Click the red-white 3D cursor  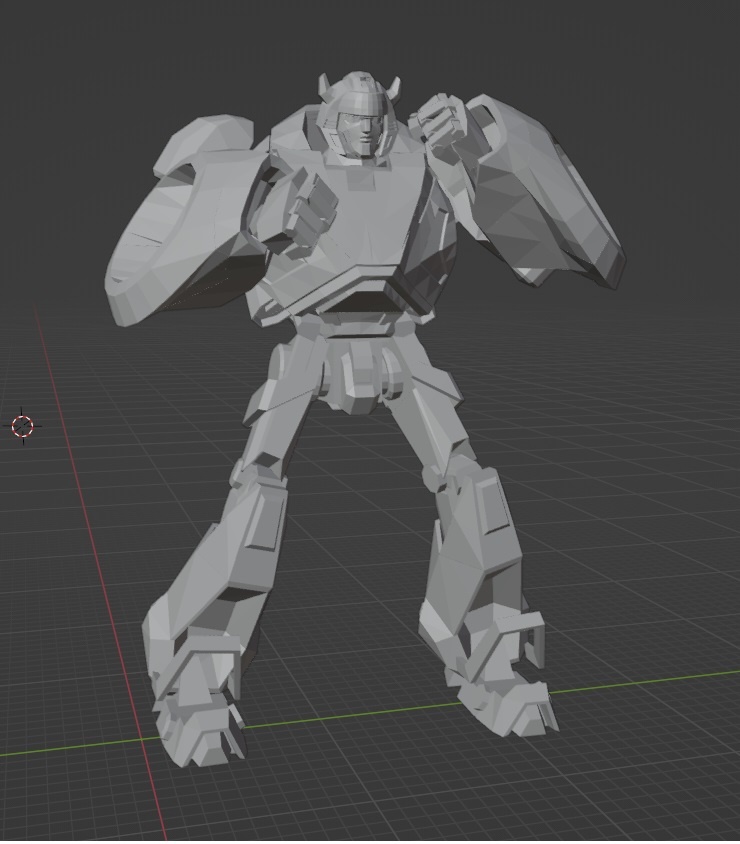coord(23,426)
